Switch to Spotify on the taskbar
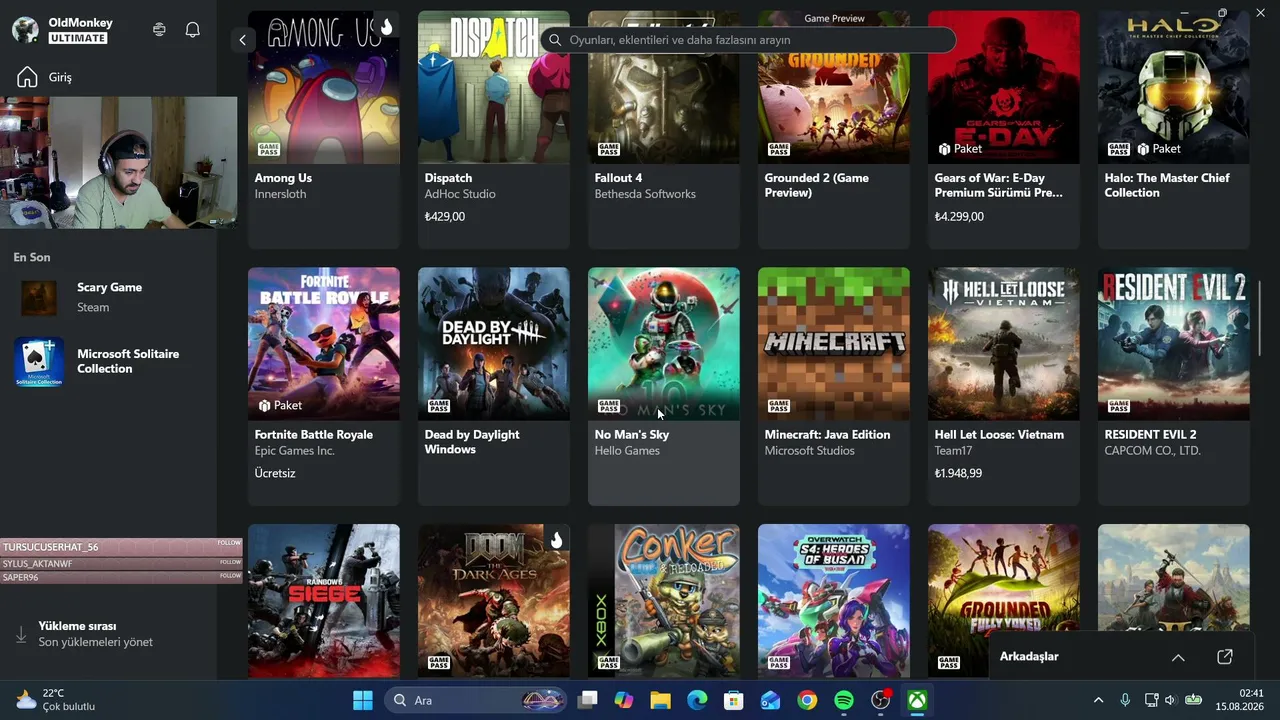This screenshot has width=1280, height=720. [843, 700]
